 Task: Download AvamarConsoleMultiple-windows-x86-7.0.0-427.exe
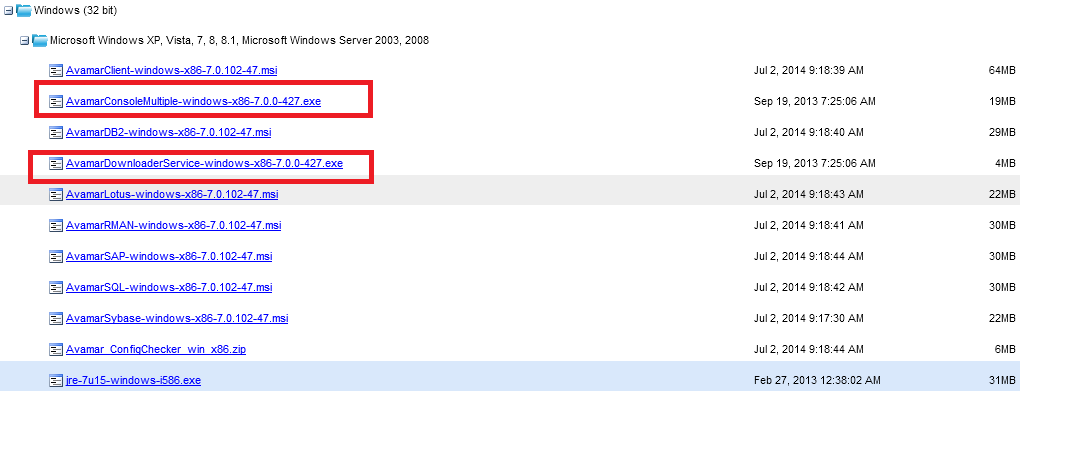[x=193, y=102]
